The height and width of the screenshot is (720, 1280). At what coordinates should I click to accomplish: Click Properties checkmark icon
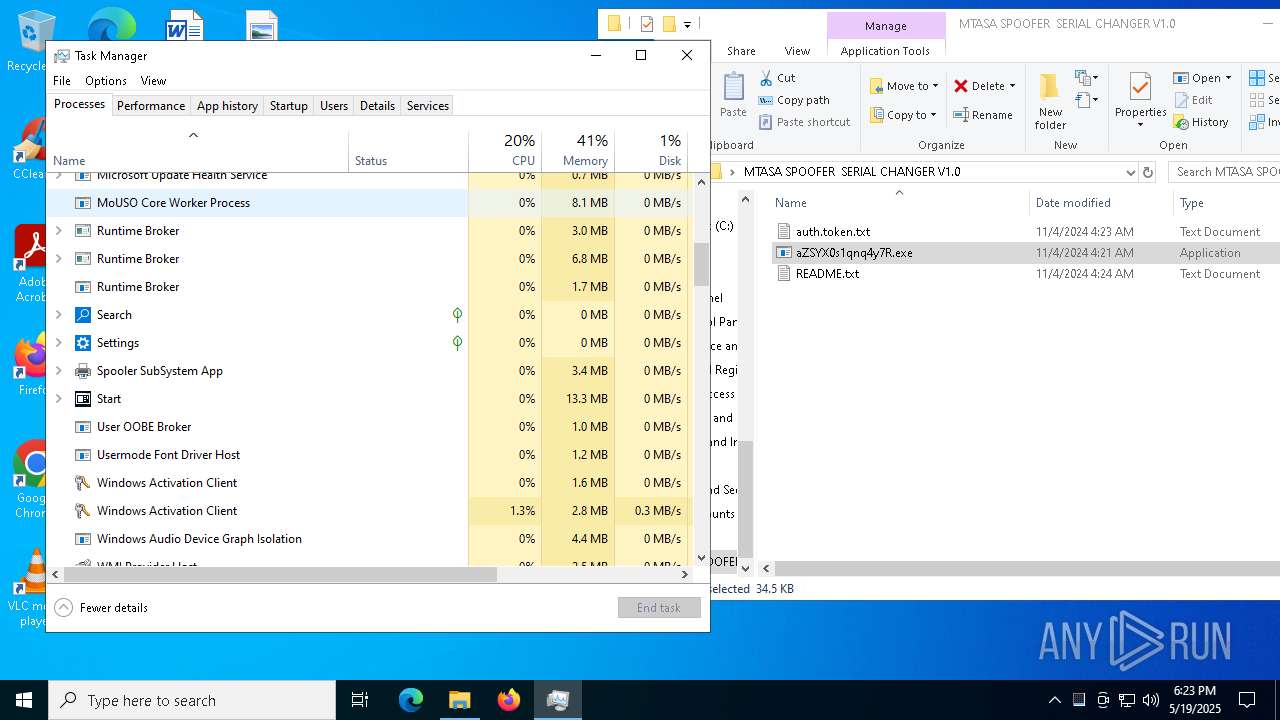tap(1140, 86)
